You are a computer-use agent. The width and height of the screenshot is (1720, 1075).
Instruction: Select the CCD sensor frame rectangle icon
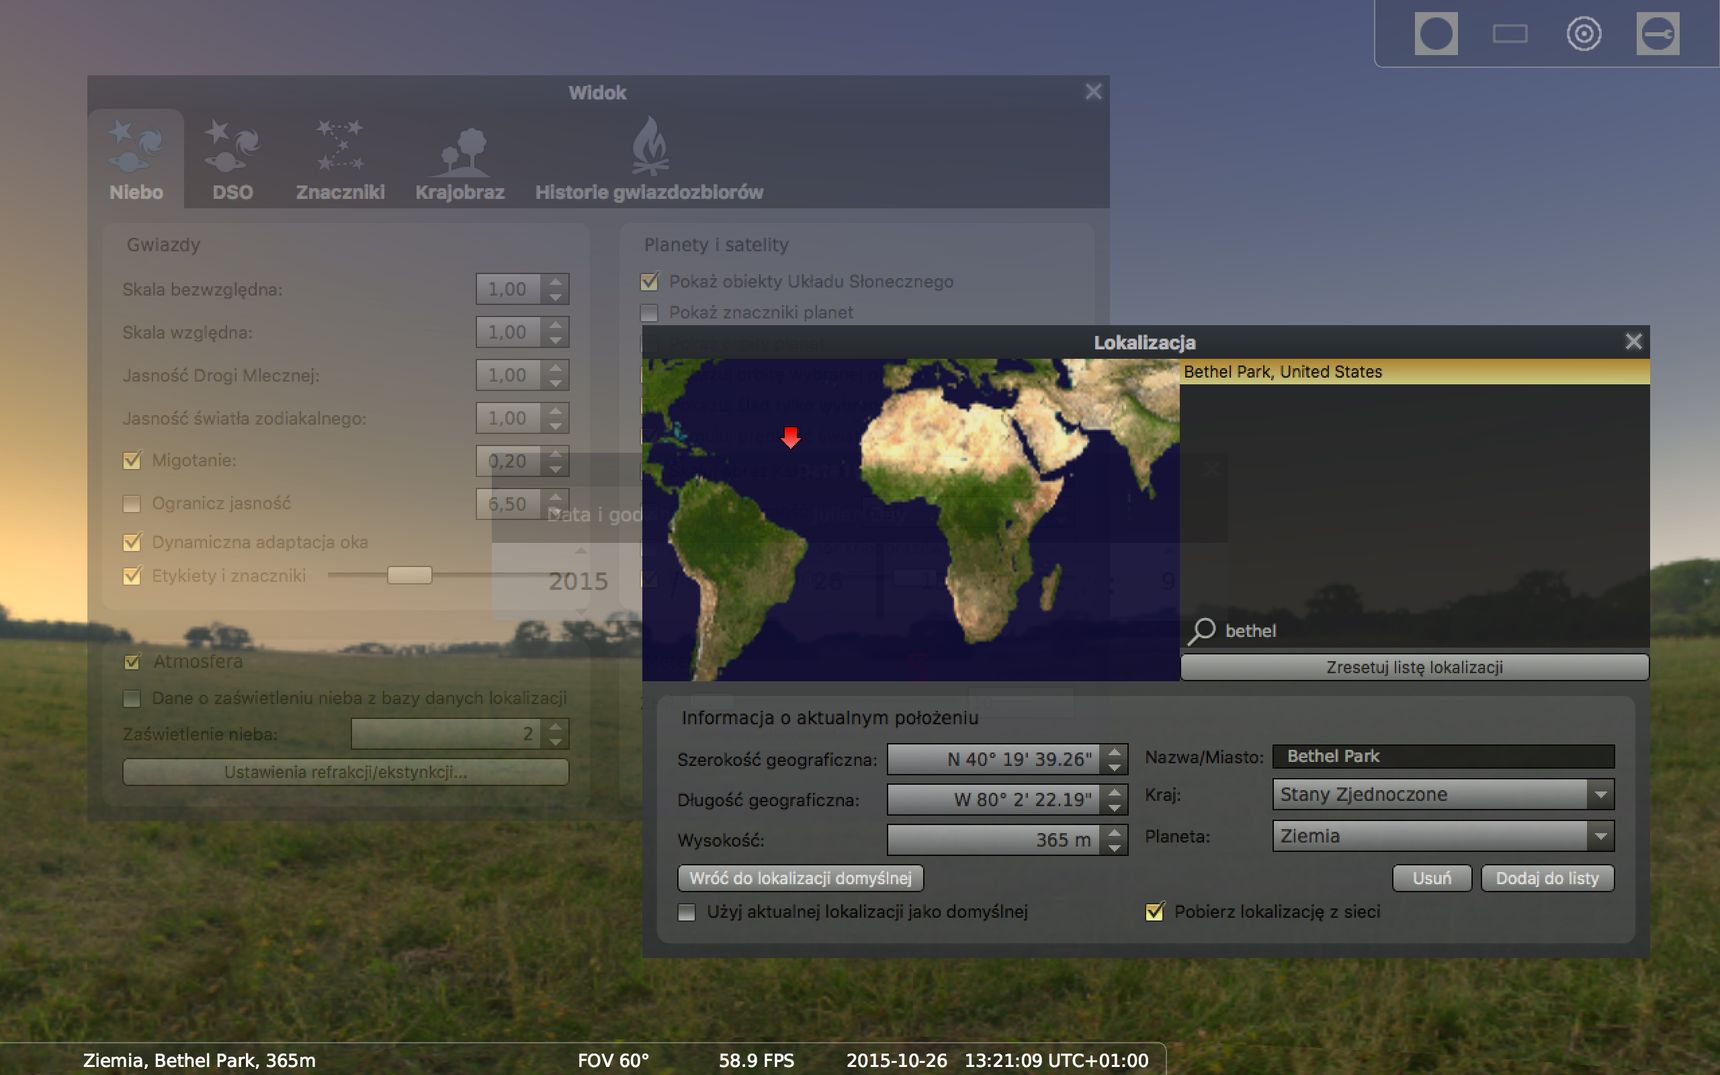[x=1510, y=34]
